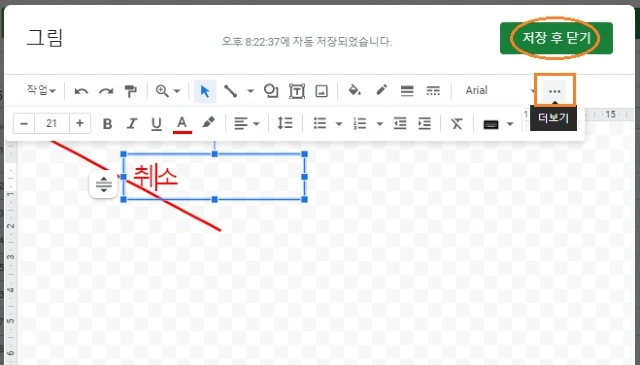640x365 pixels.
Task: Open the fill color bucket
Action: (x=354, y=90)
